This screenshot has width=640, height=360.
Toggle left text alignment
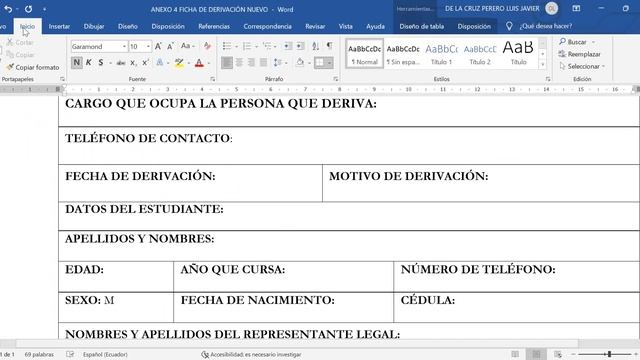[227, 62]
